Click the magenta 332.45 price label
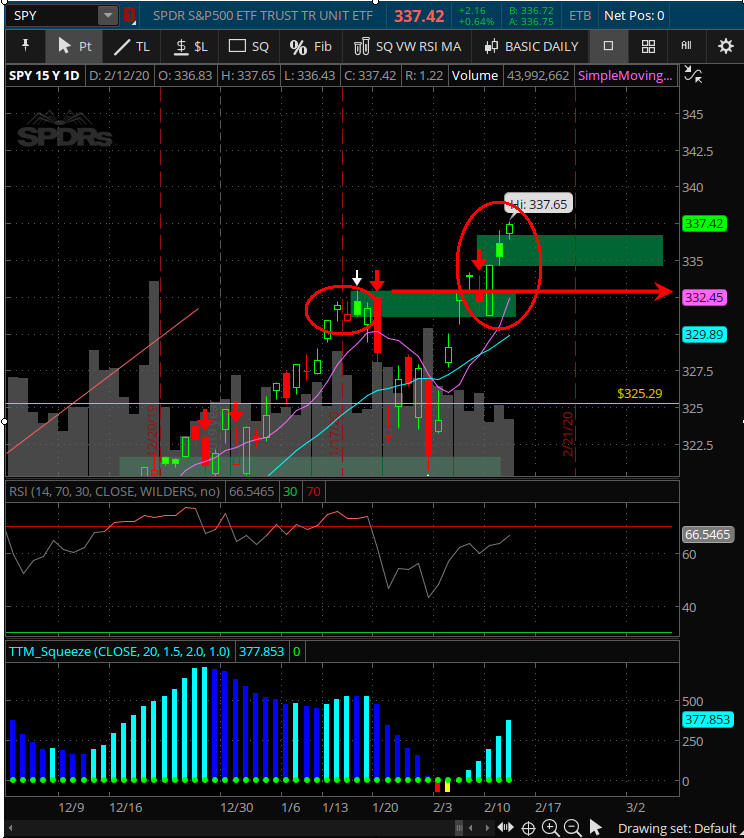This screenshot has height=838, width=744. click(704, 297)
